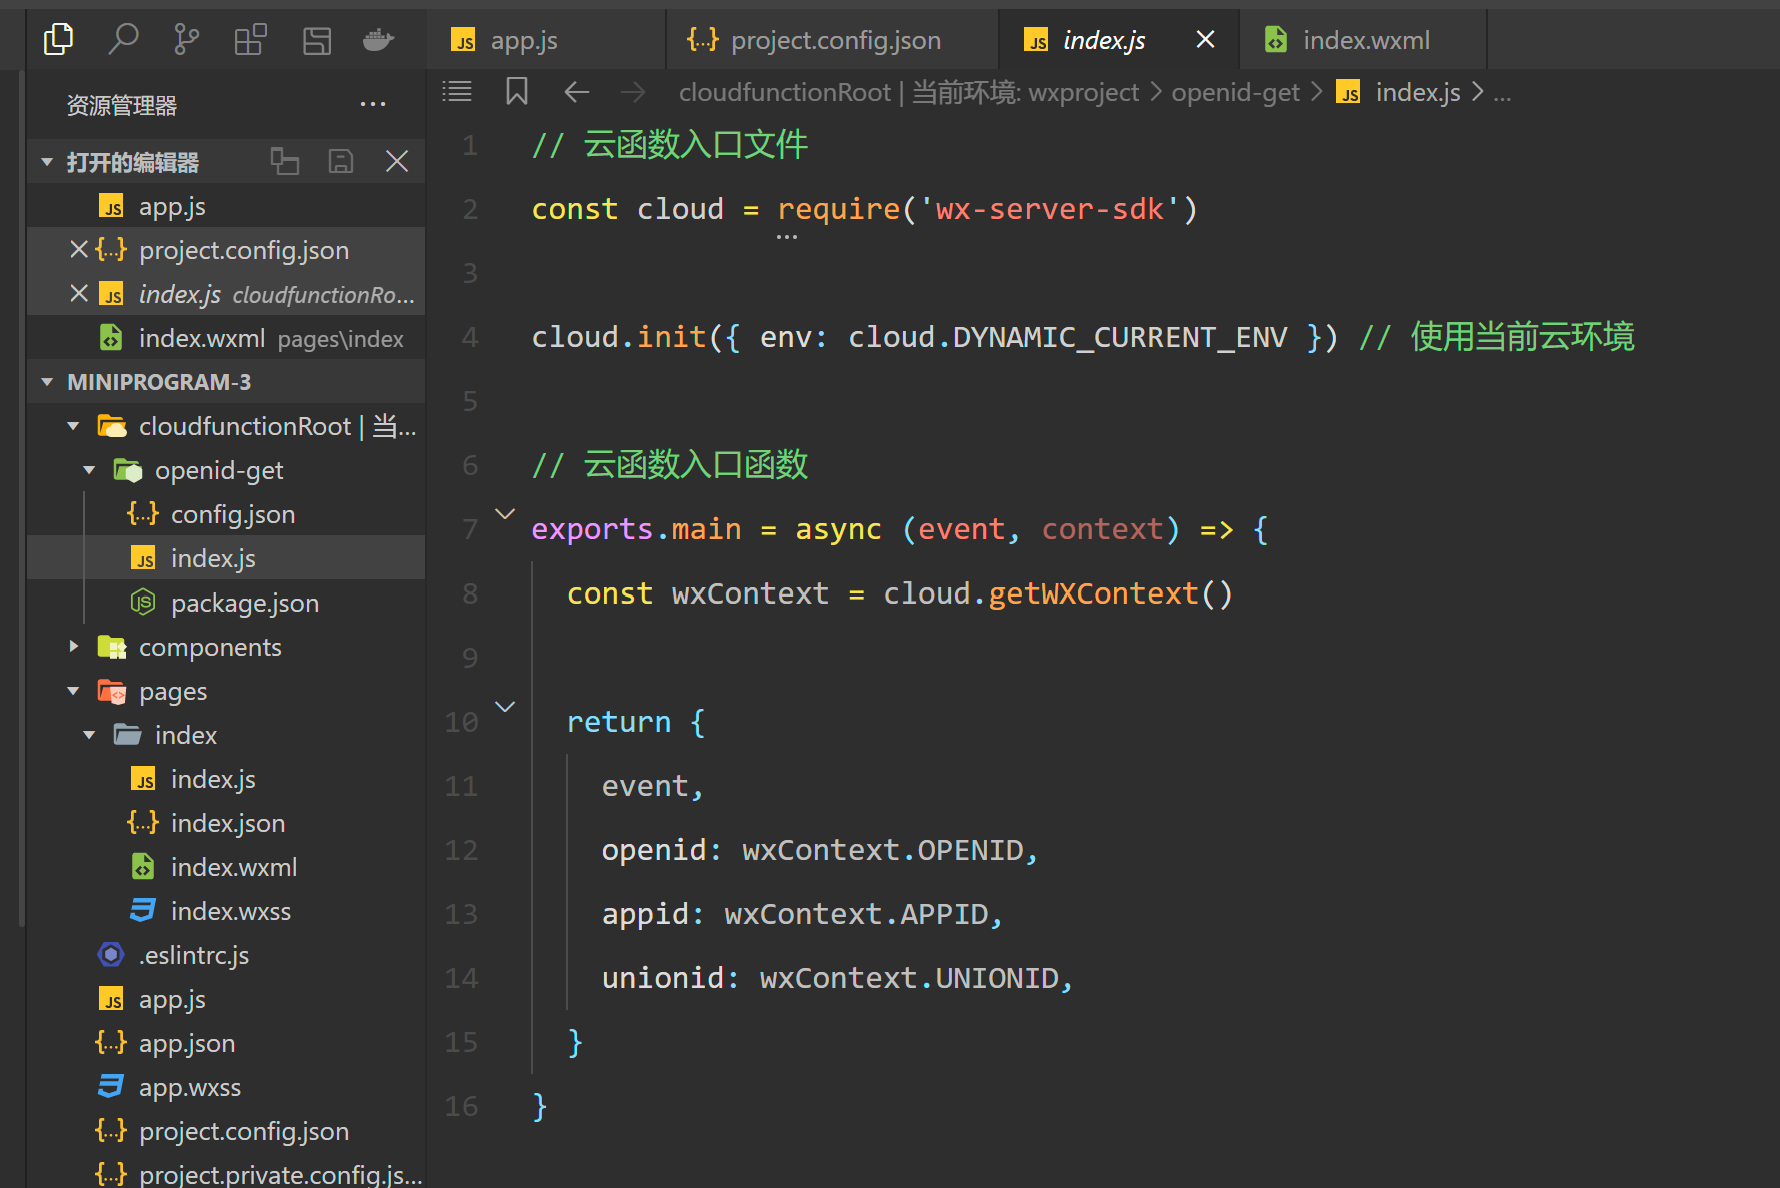Screen dimensions: 1780x1188
Task: Open the file Explorer panel
Action: coord(59,38)
